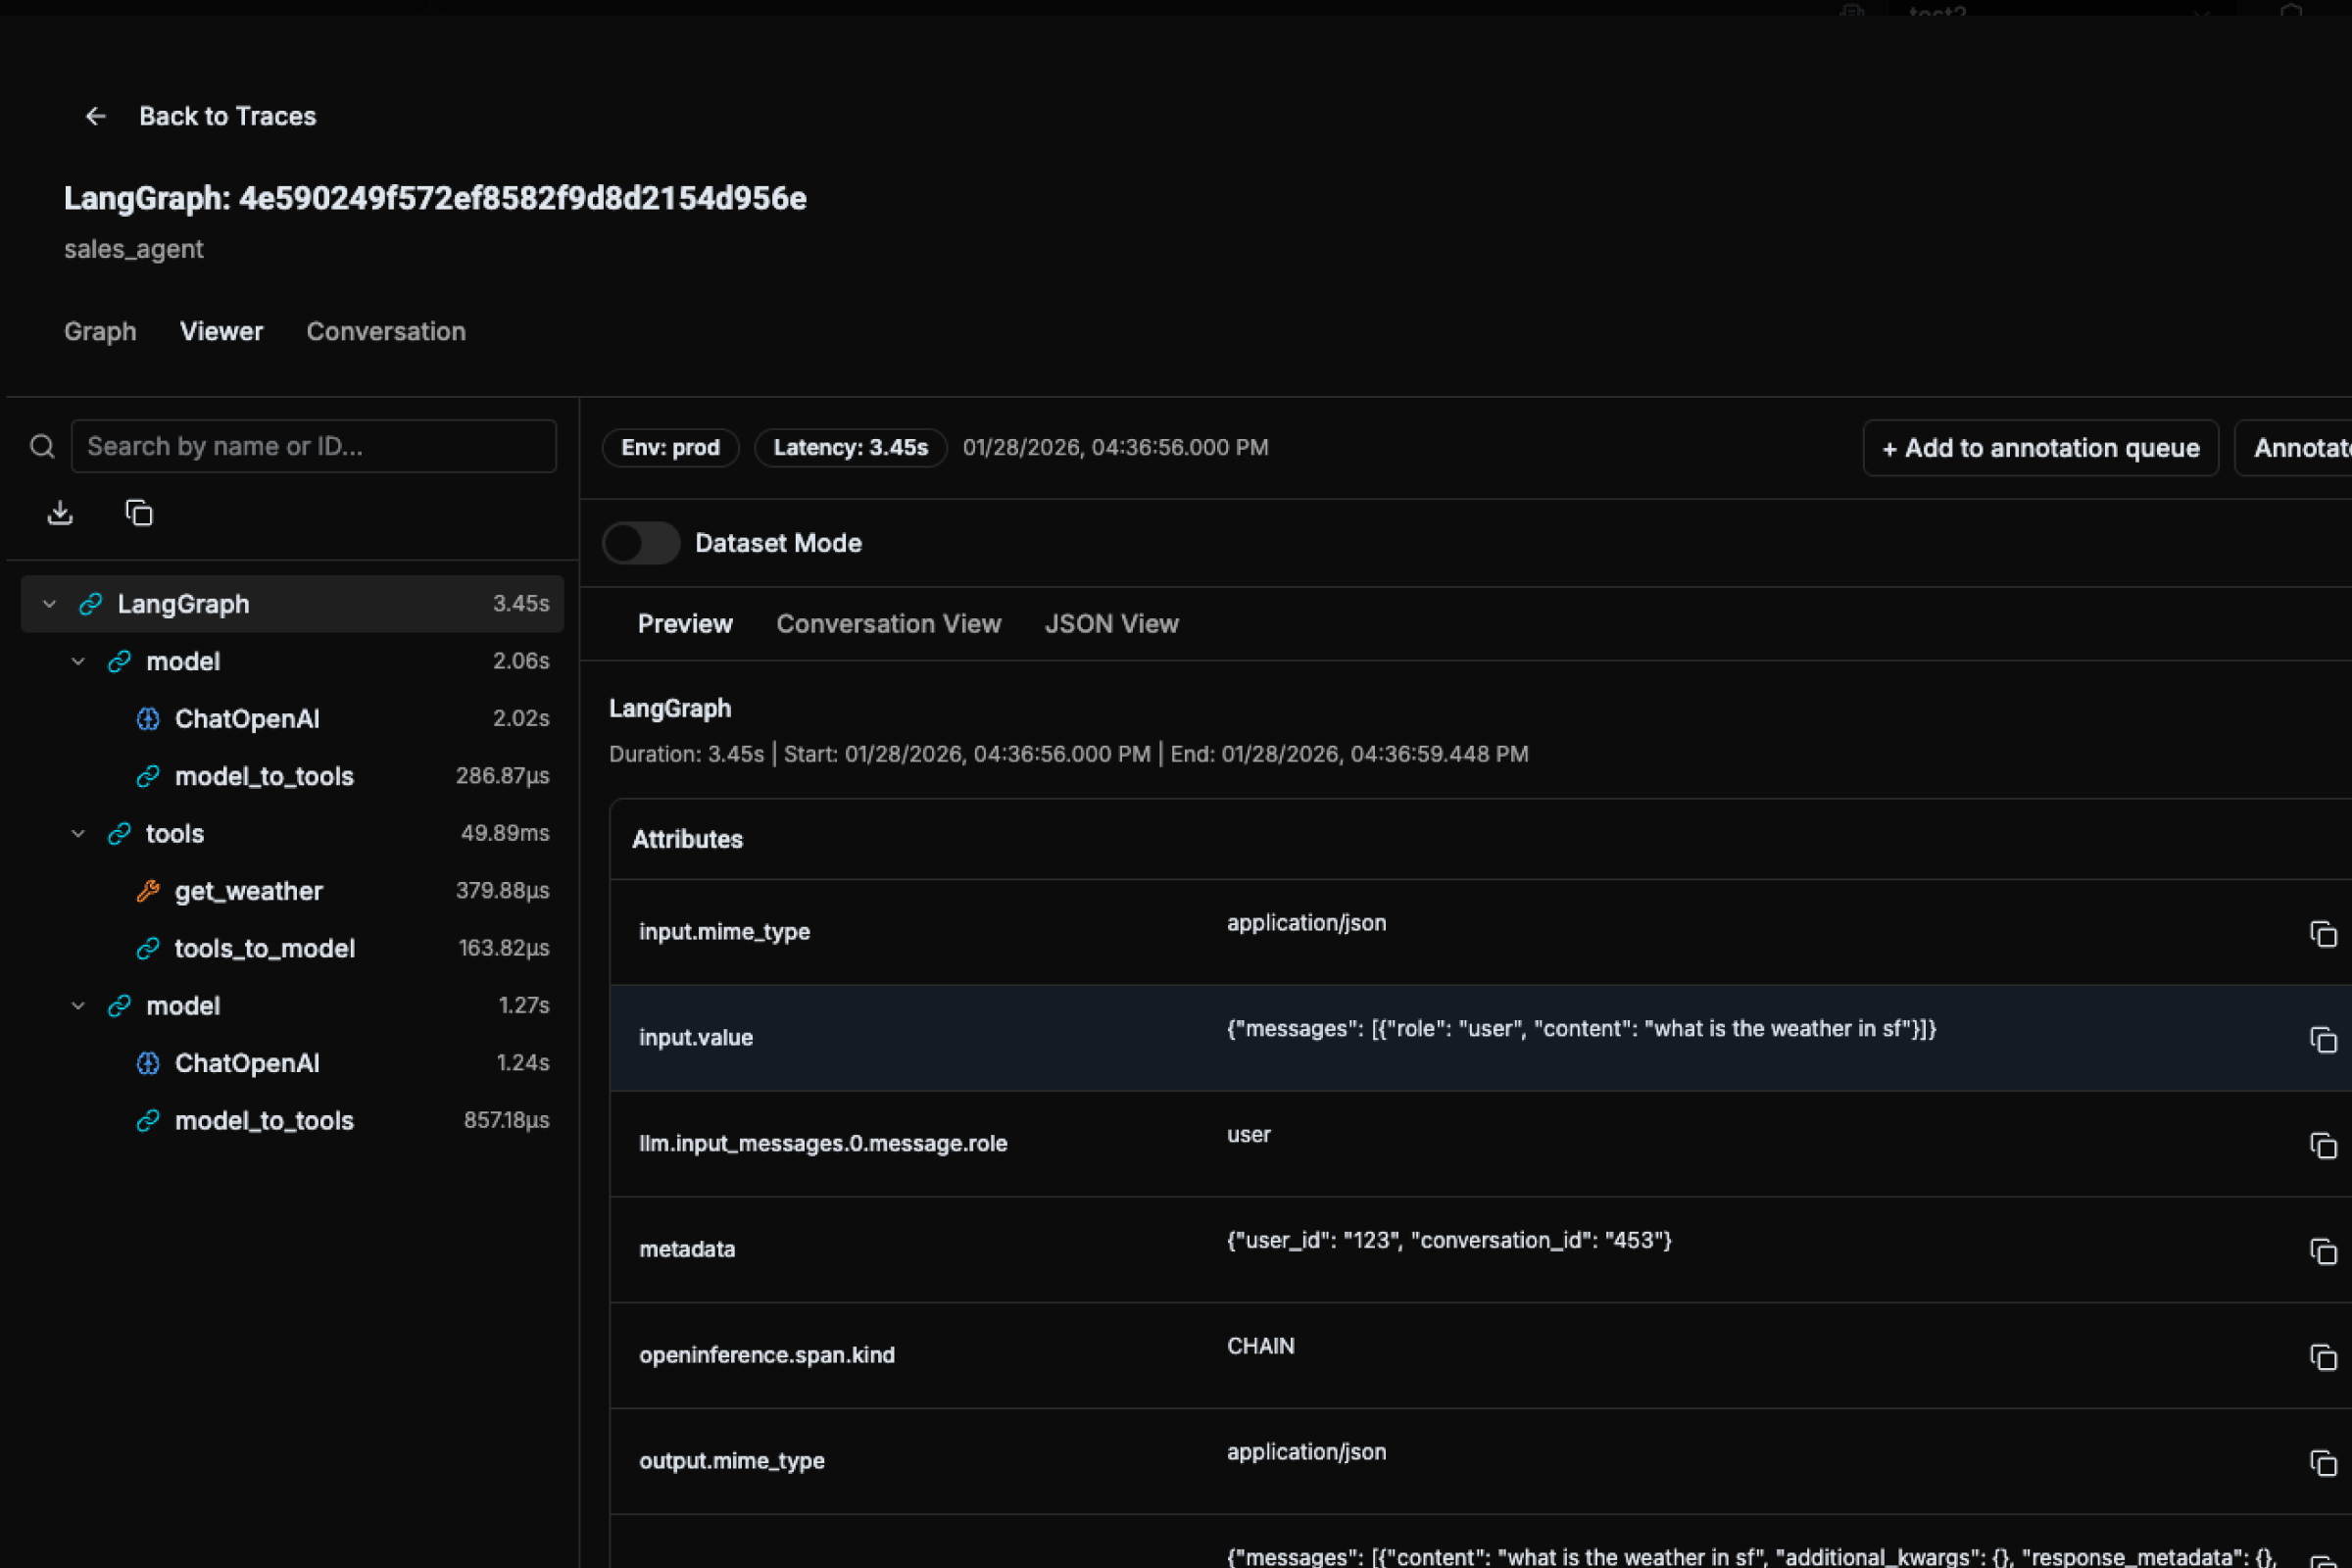Switch to the Graph tab
Image resolution: width=2352 pixels, height=1568 pixels.
(x=100, y=332)
